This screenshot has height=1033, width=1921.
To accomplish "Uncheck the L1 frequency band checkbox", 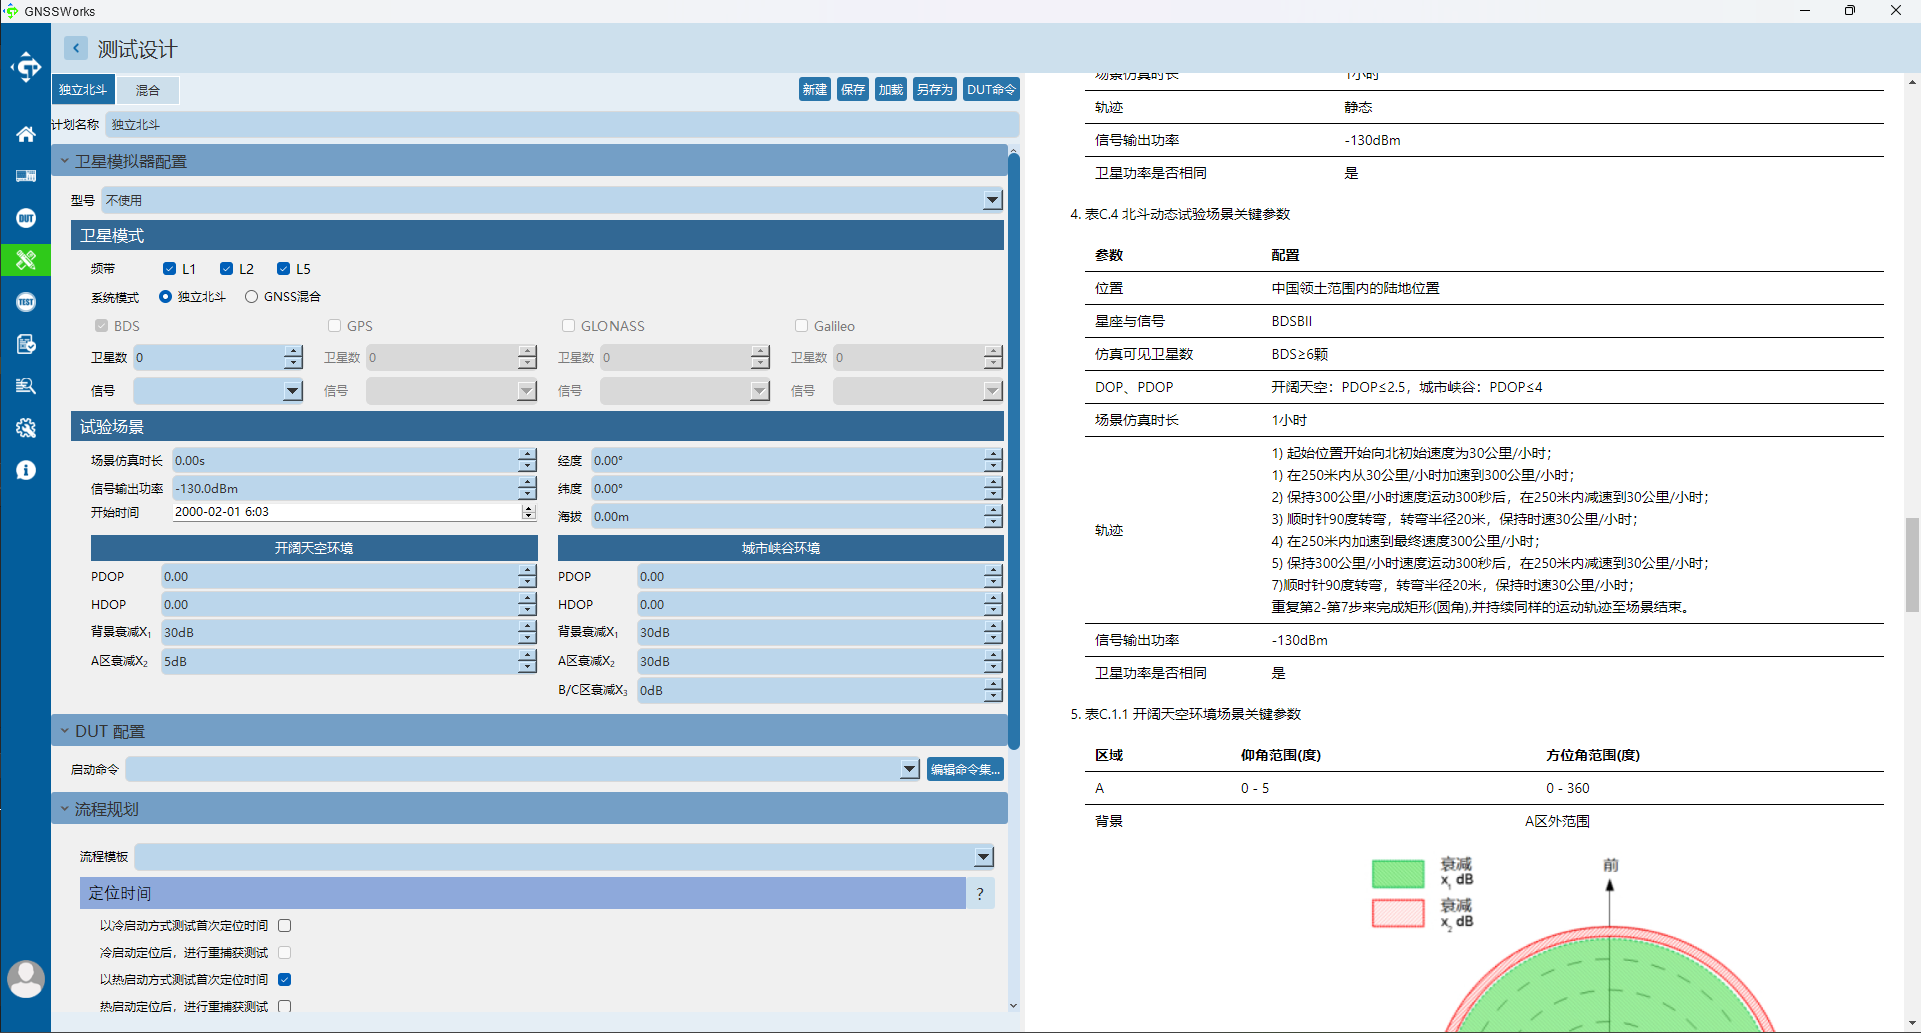I will 169,269.
